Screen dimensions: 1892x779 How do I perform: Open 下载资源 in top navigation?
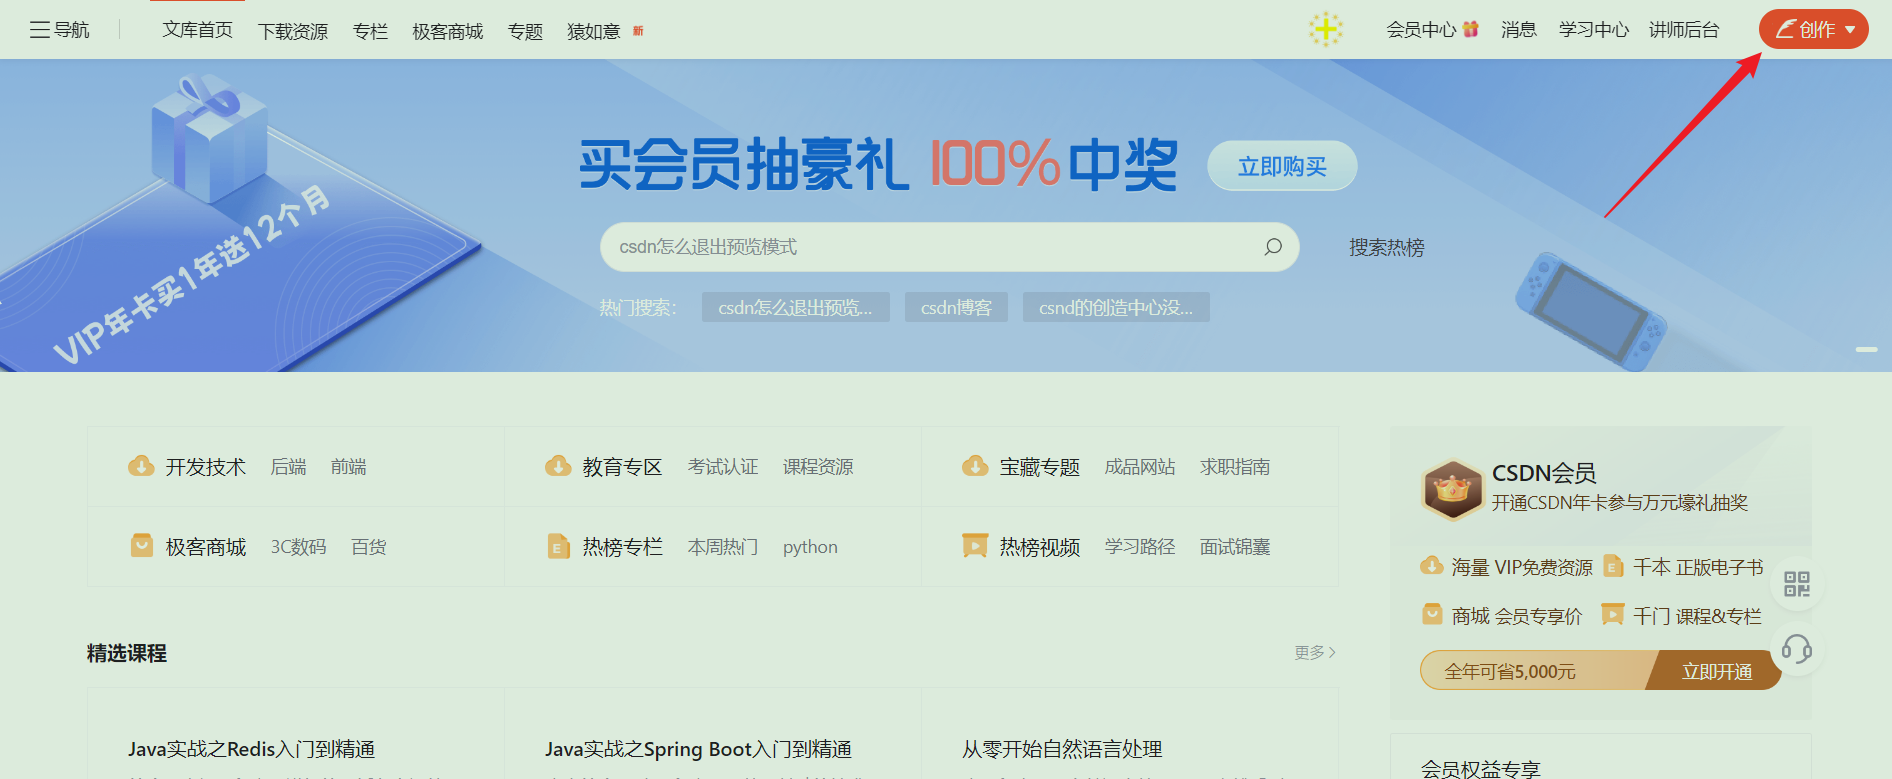(x=293, y=31)
